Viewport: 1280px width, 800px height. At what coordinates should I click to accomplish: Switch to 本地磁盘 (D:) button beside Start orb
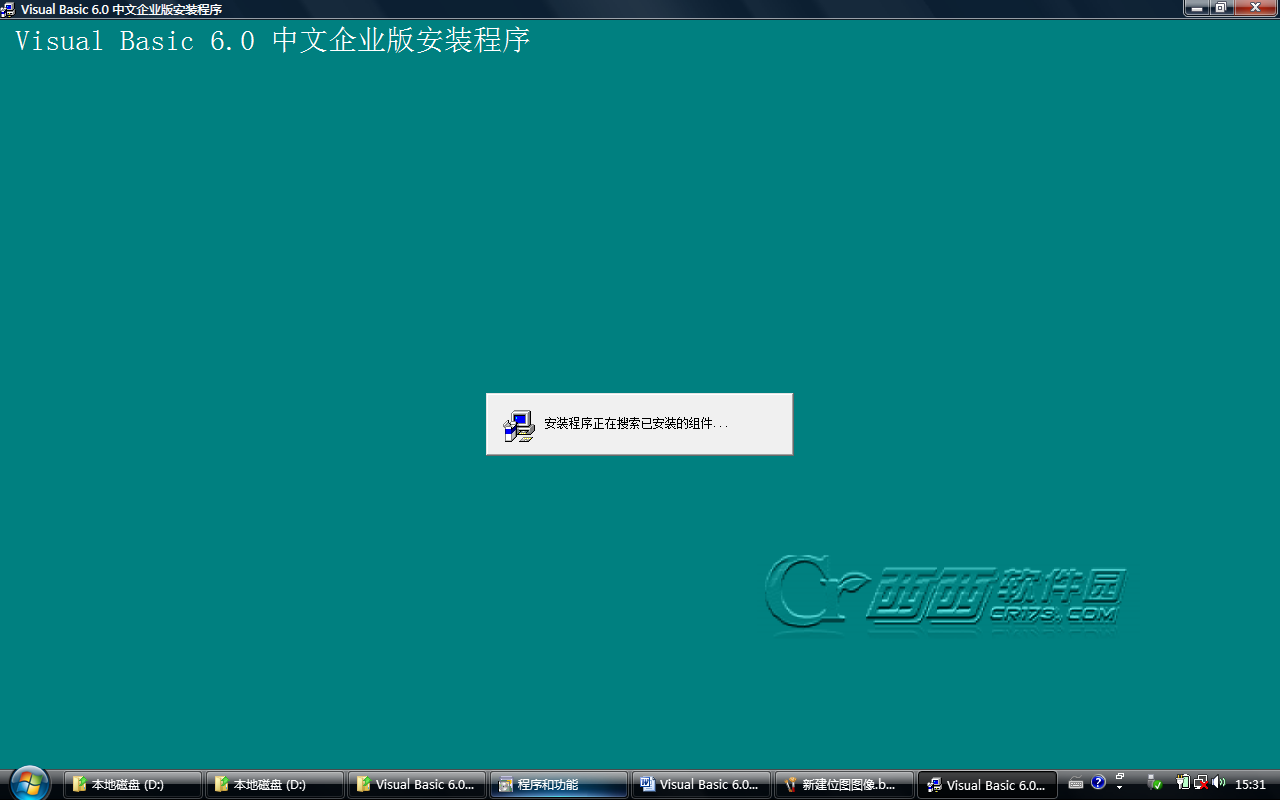[x=133, y=785]
